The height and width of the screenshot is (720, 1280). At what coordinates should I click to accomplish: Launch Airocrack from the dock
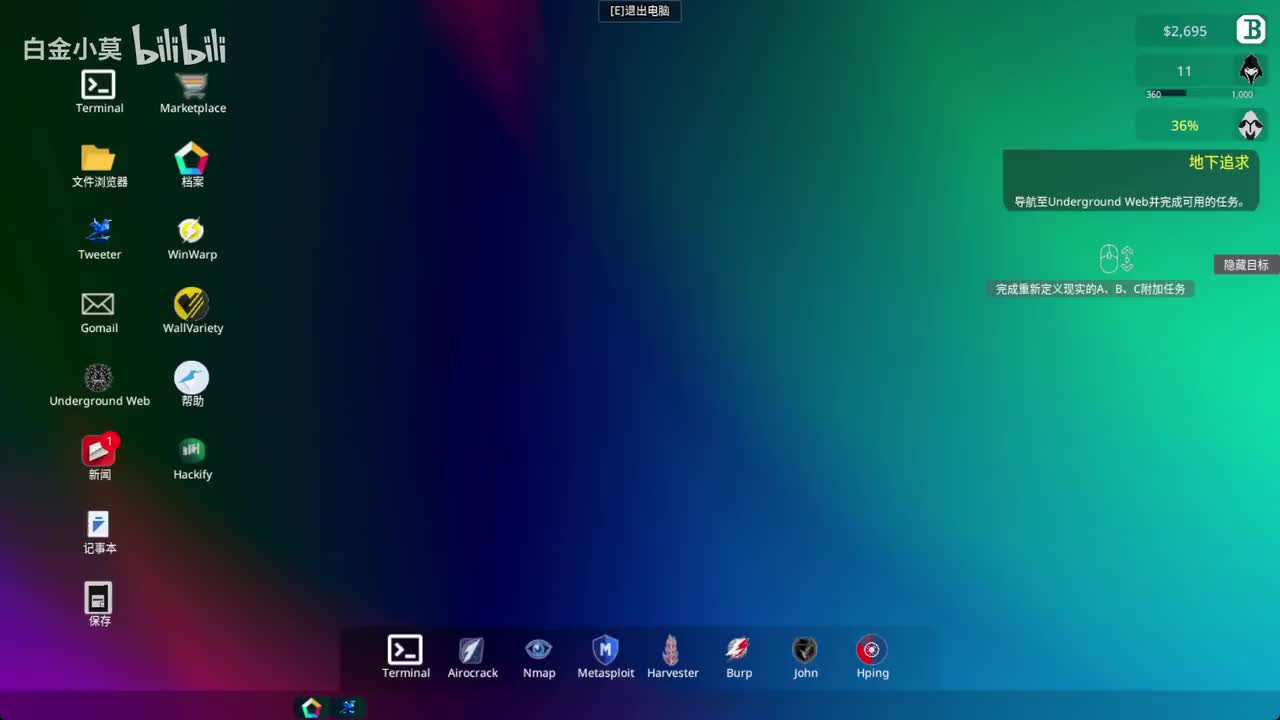point(472,650)
